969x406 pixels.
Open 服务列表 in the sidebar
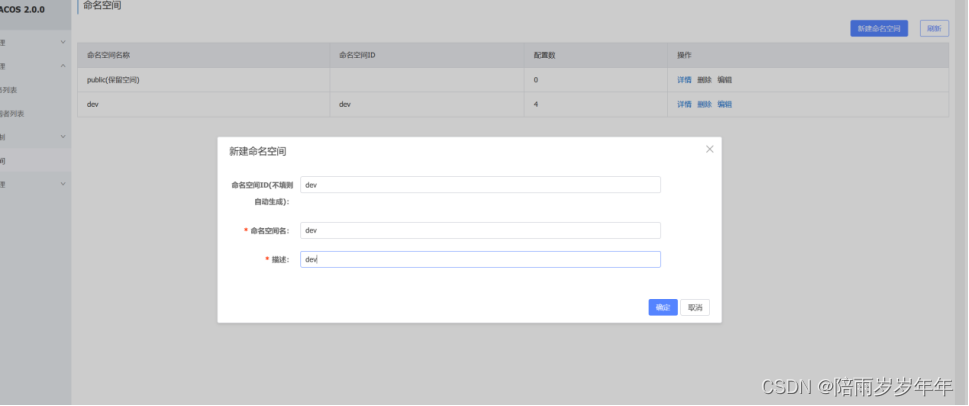click(10, 90)
